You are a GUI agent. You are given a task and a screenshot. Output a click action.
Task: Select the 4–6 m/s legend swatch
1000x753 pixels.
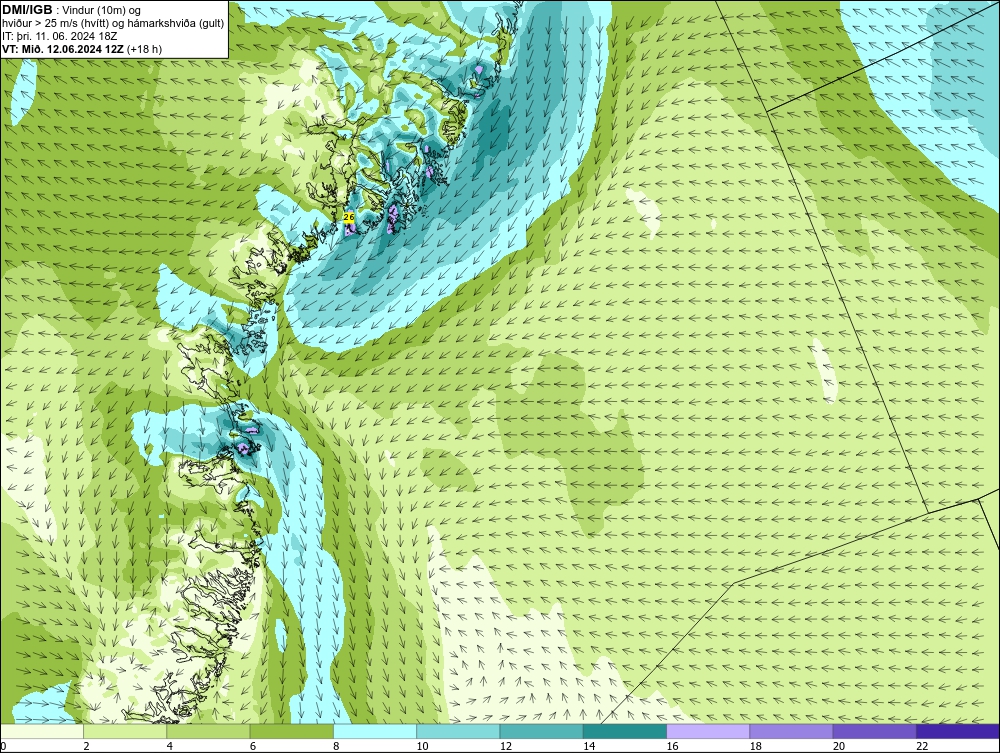click(208, 731)
